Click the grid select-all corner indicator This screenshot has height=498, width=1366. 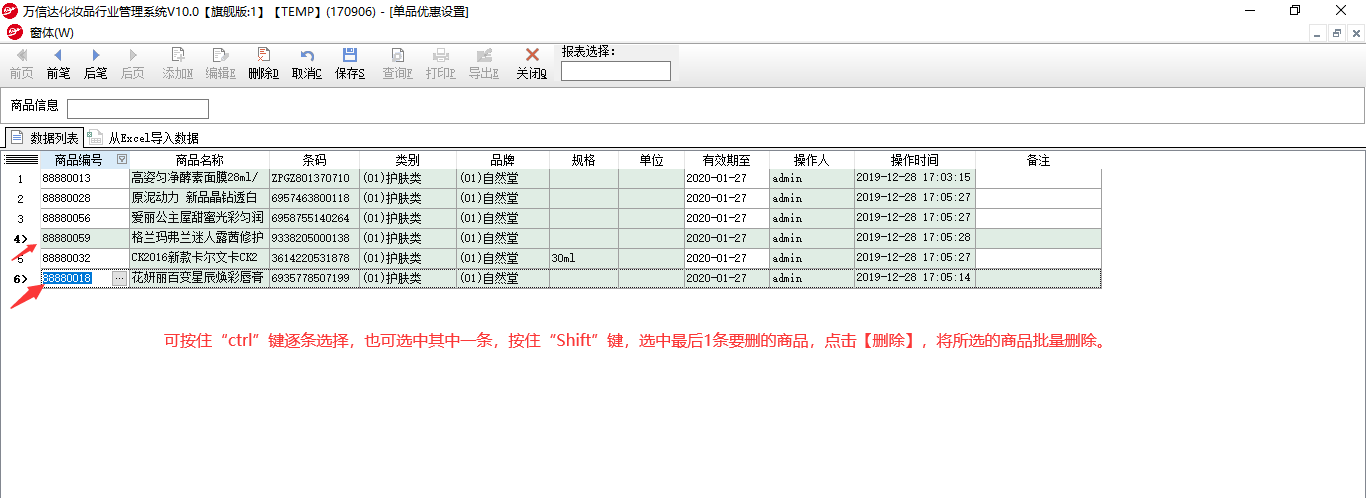(21, 160)
